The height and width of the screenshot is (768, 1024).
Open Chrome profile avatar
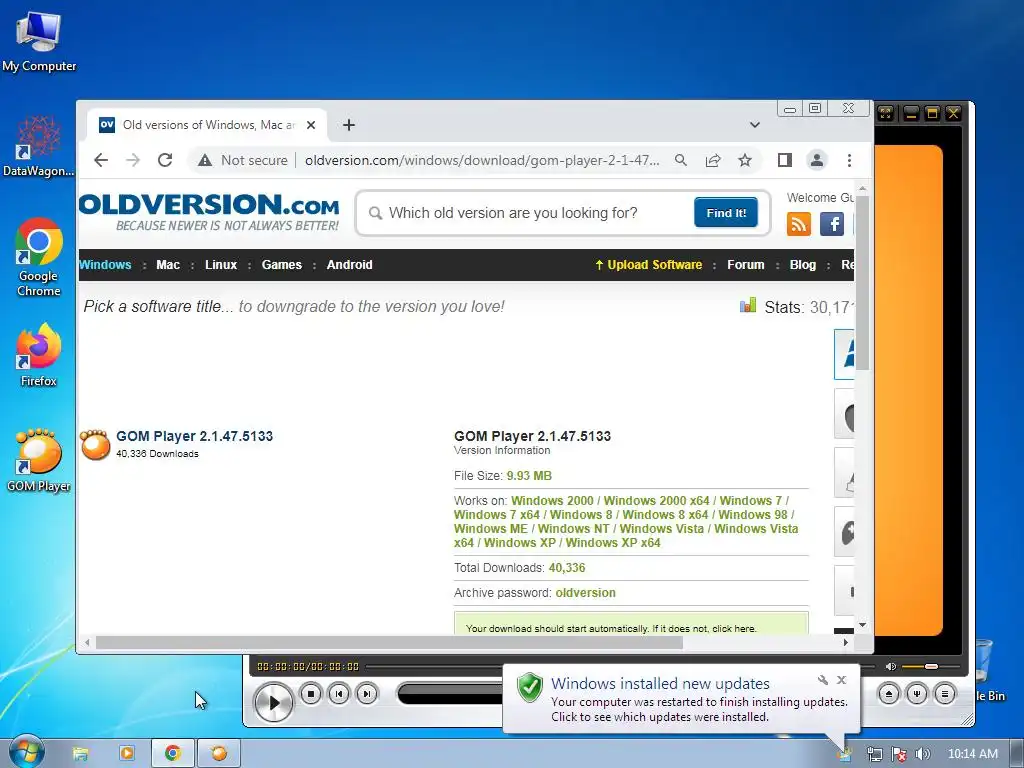pos(816,160)
